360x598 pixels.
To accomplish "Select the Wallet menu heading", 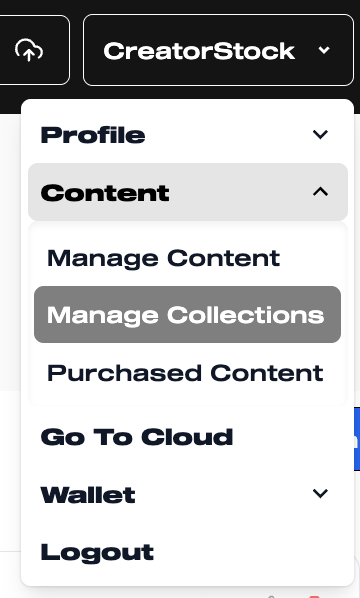I will (88, 495).
